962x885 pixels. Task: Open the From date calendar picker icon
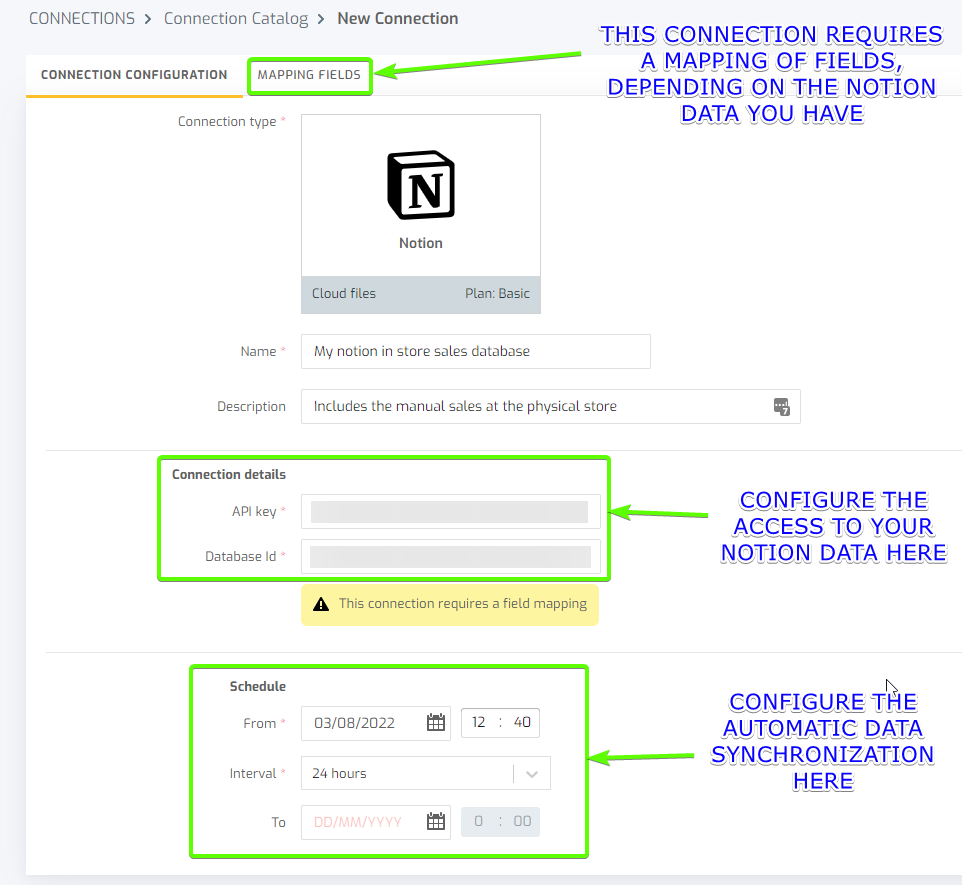(x=436, y=722)
